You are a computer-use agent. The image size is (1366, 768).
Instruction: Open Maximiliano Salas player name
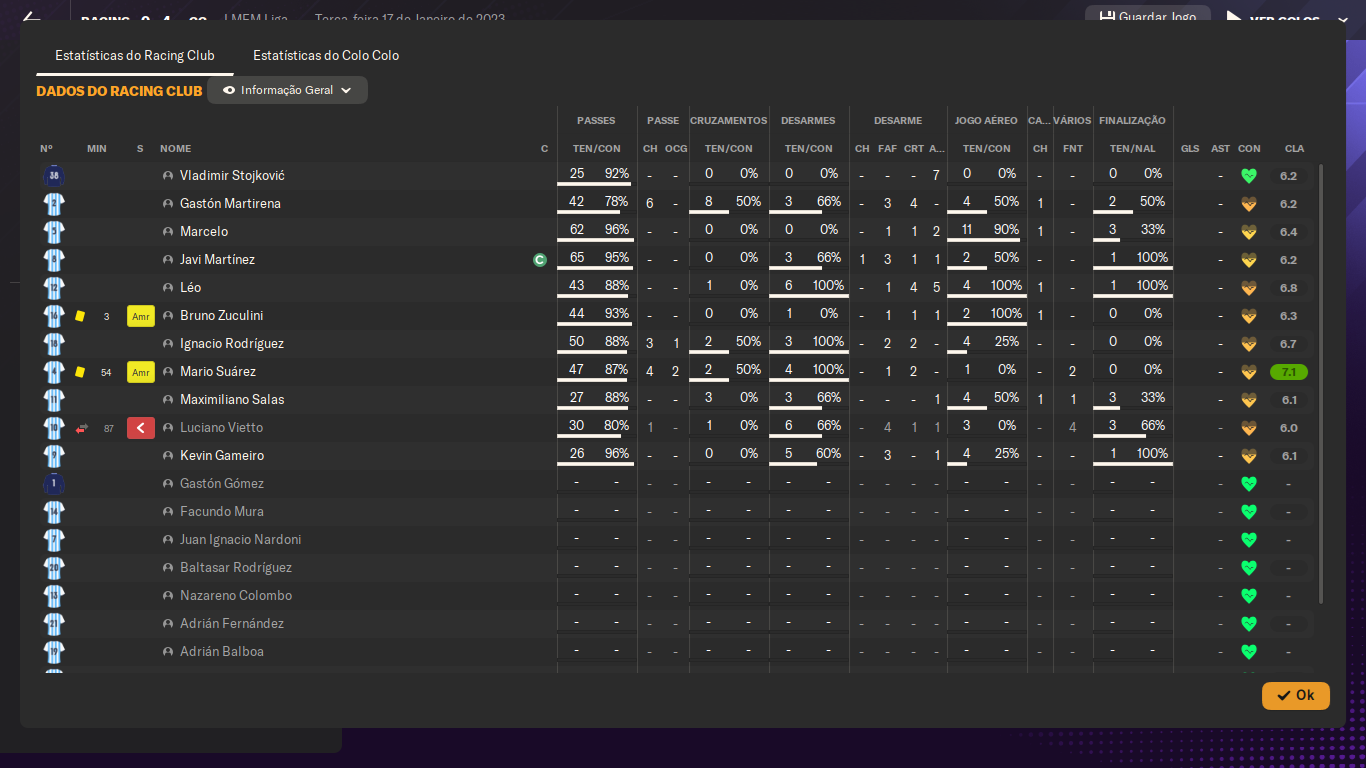click(232, 399)
